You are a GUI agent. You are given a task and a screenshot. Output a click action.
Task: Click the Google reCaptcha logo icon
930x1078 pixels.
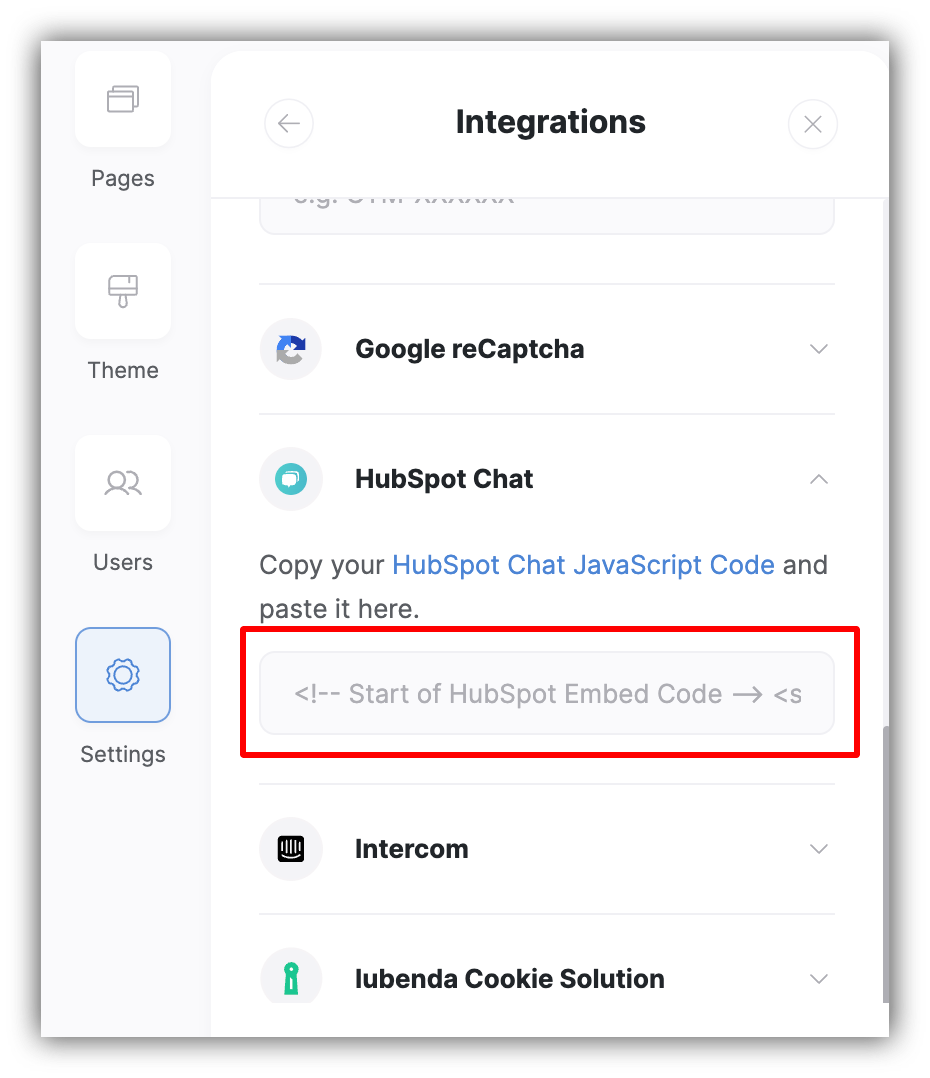[290, 349]
